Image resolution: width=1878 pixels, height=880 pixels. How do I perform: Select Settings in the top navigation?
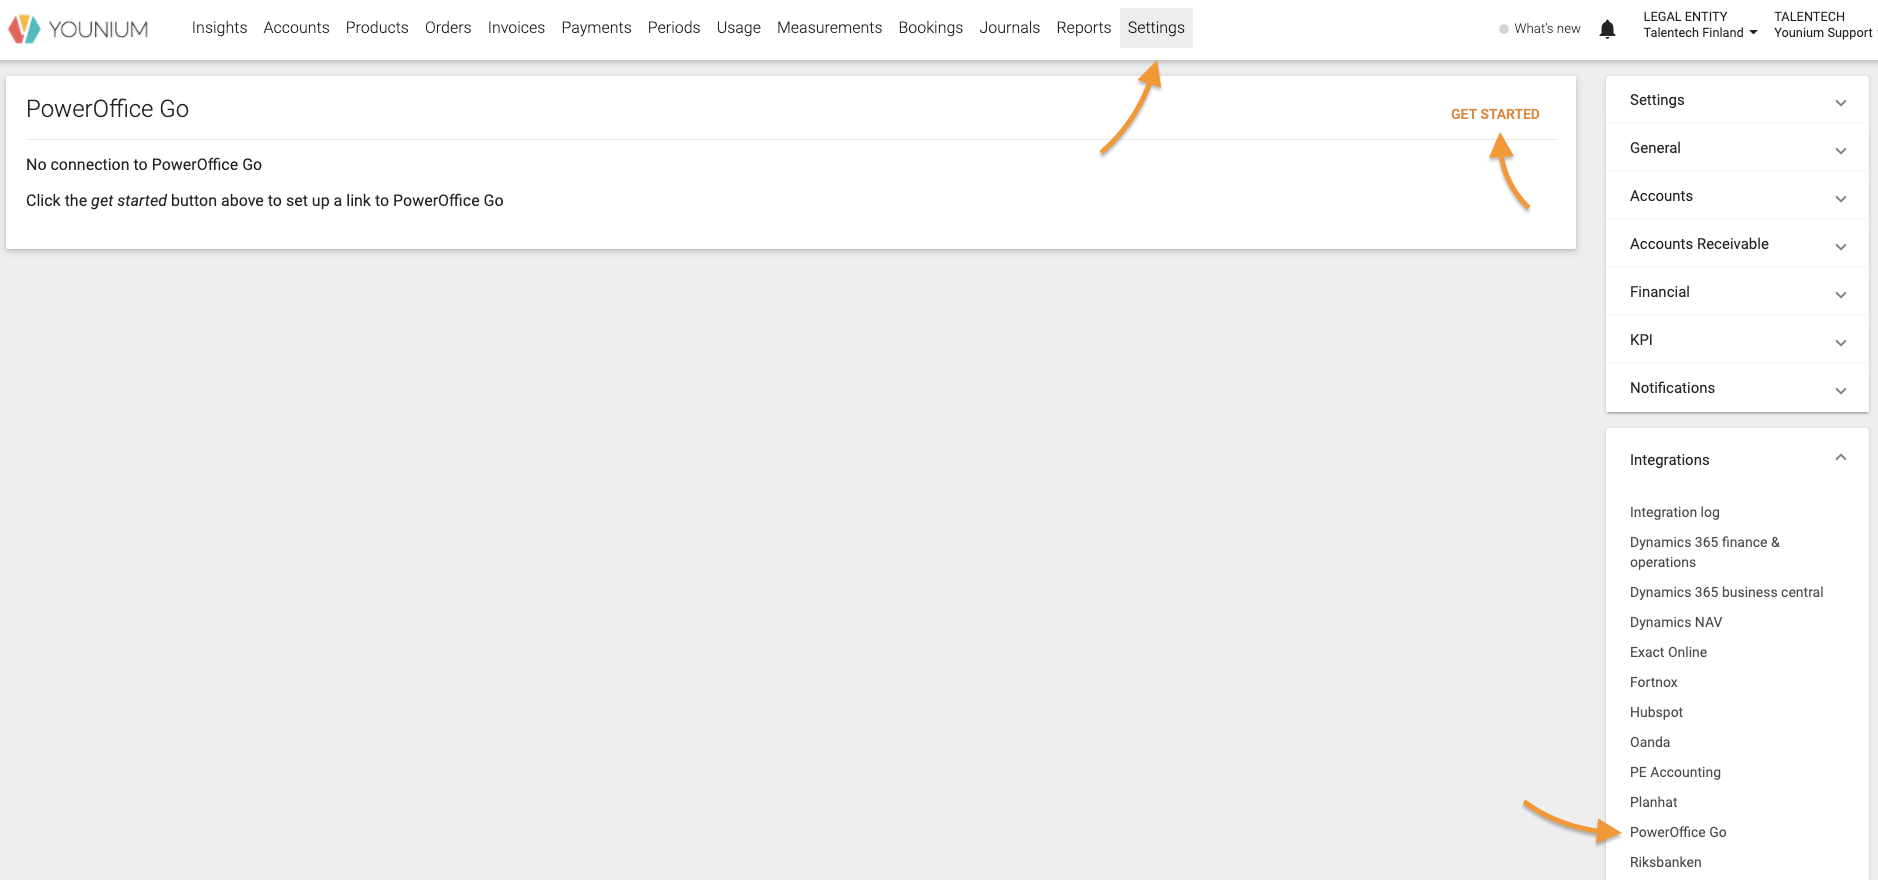point(1156,28)
